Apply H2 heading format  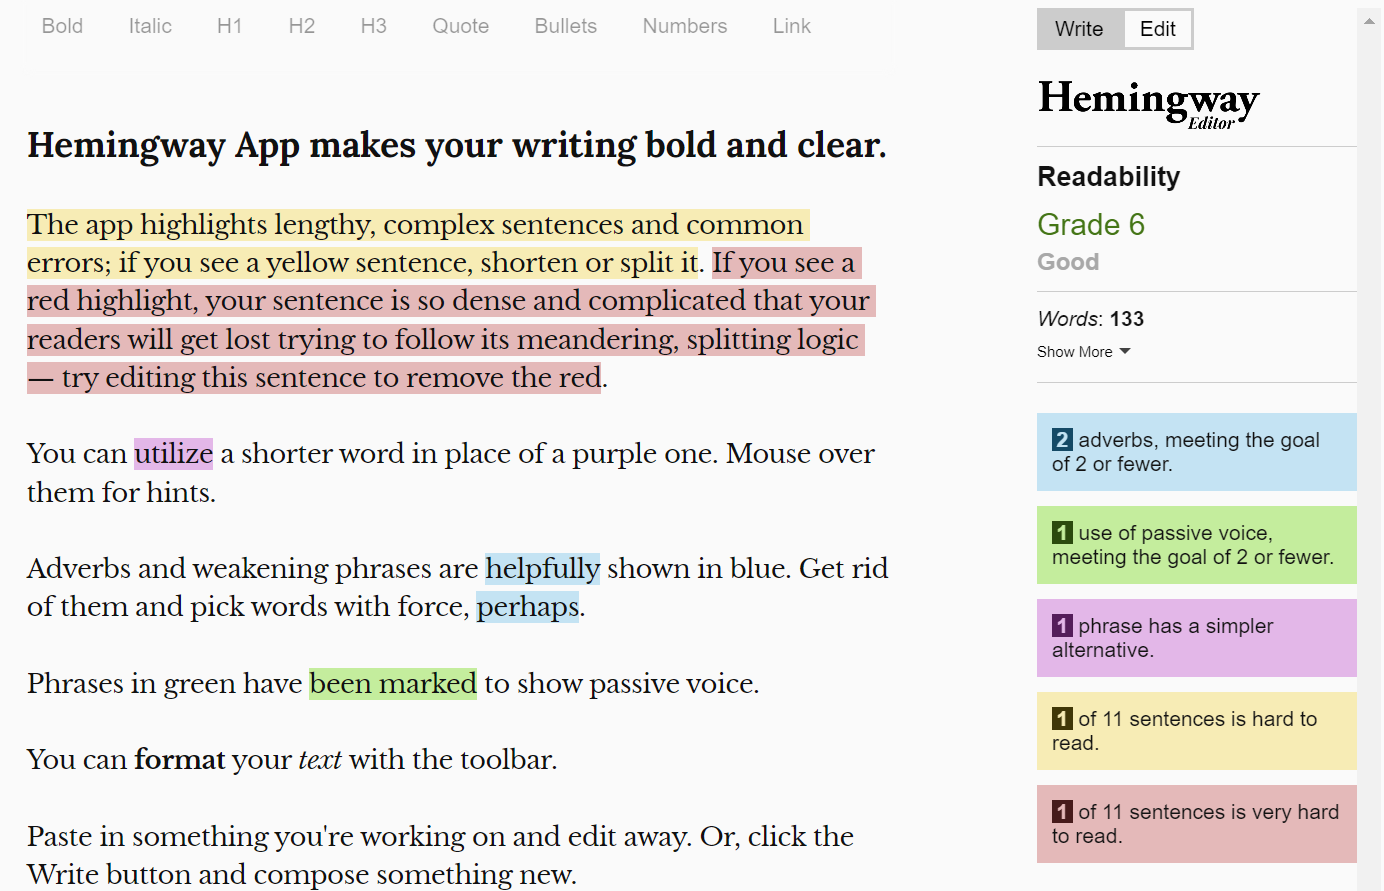coord(302,26)
